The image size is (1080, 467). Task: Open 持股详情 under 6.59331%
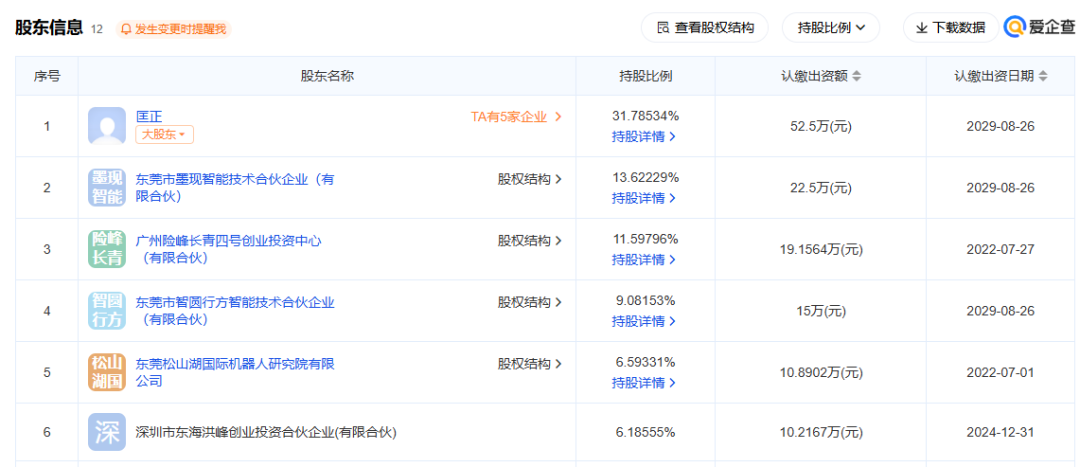pyautogui.click(x=644, y=382)
